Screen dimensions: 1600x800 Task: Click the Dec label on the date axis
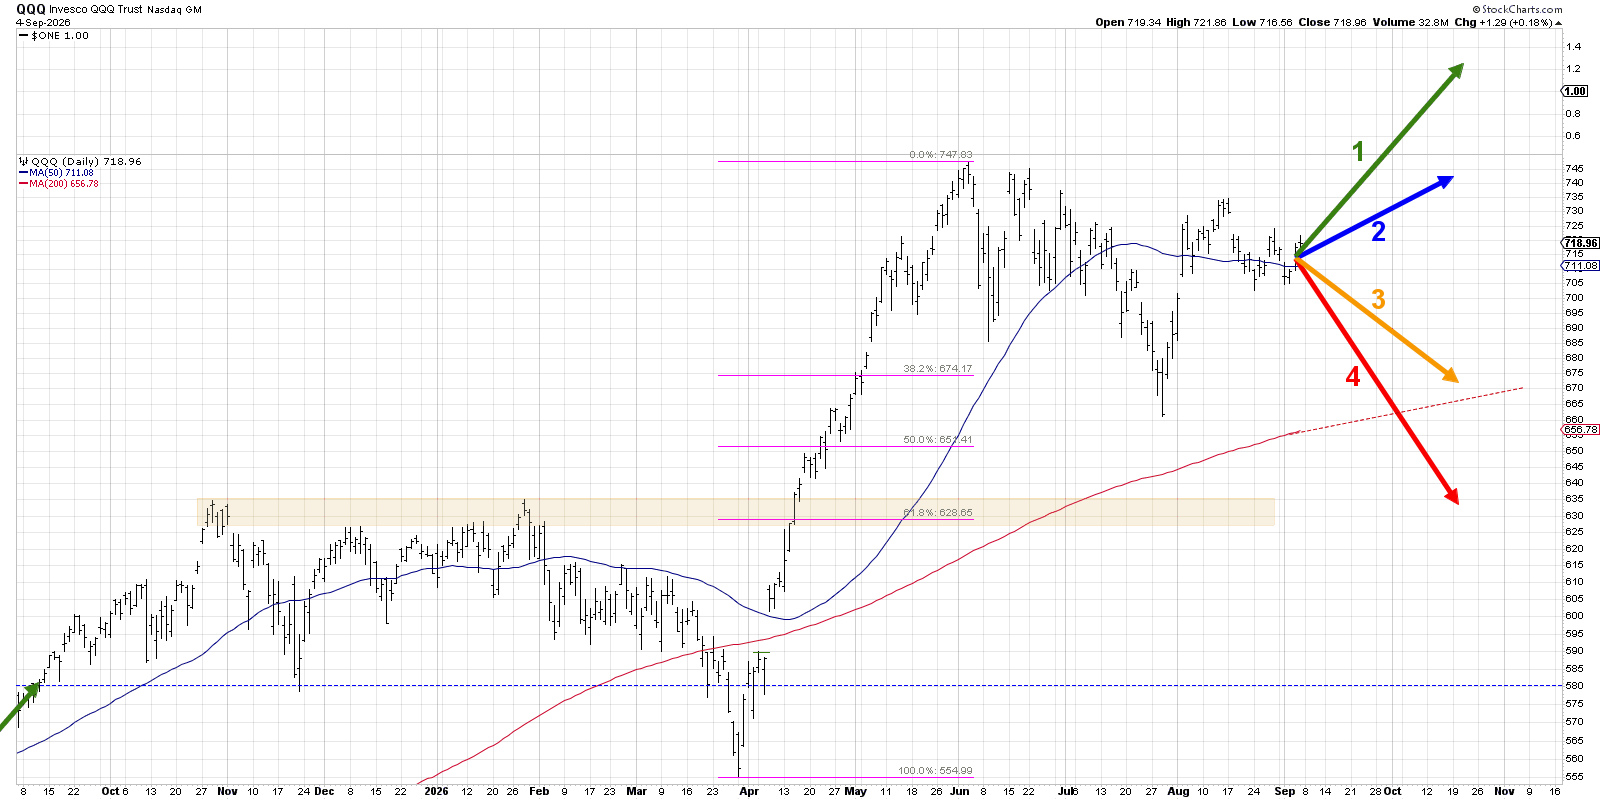(x=324, y=791)
